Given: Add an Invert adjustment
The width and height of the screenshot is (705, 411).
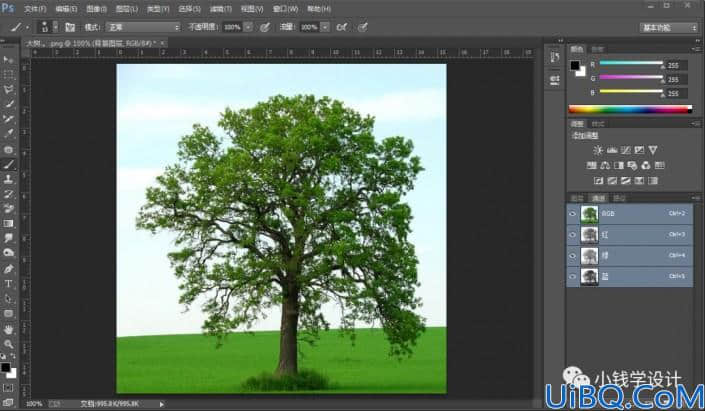Looking at the screenshot, I should 598,181.
